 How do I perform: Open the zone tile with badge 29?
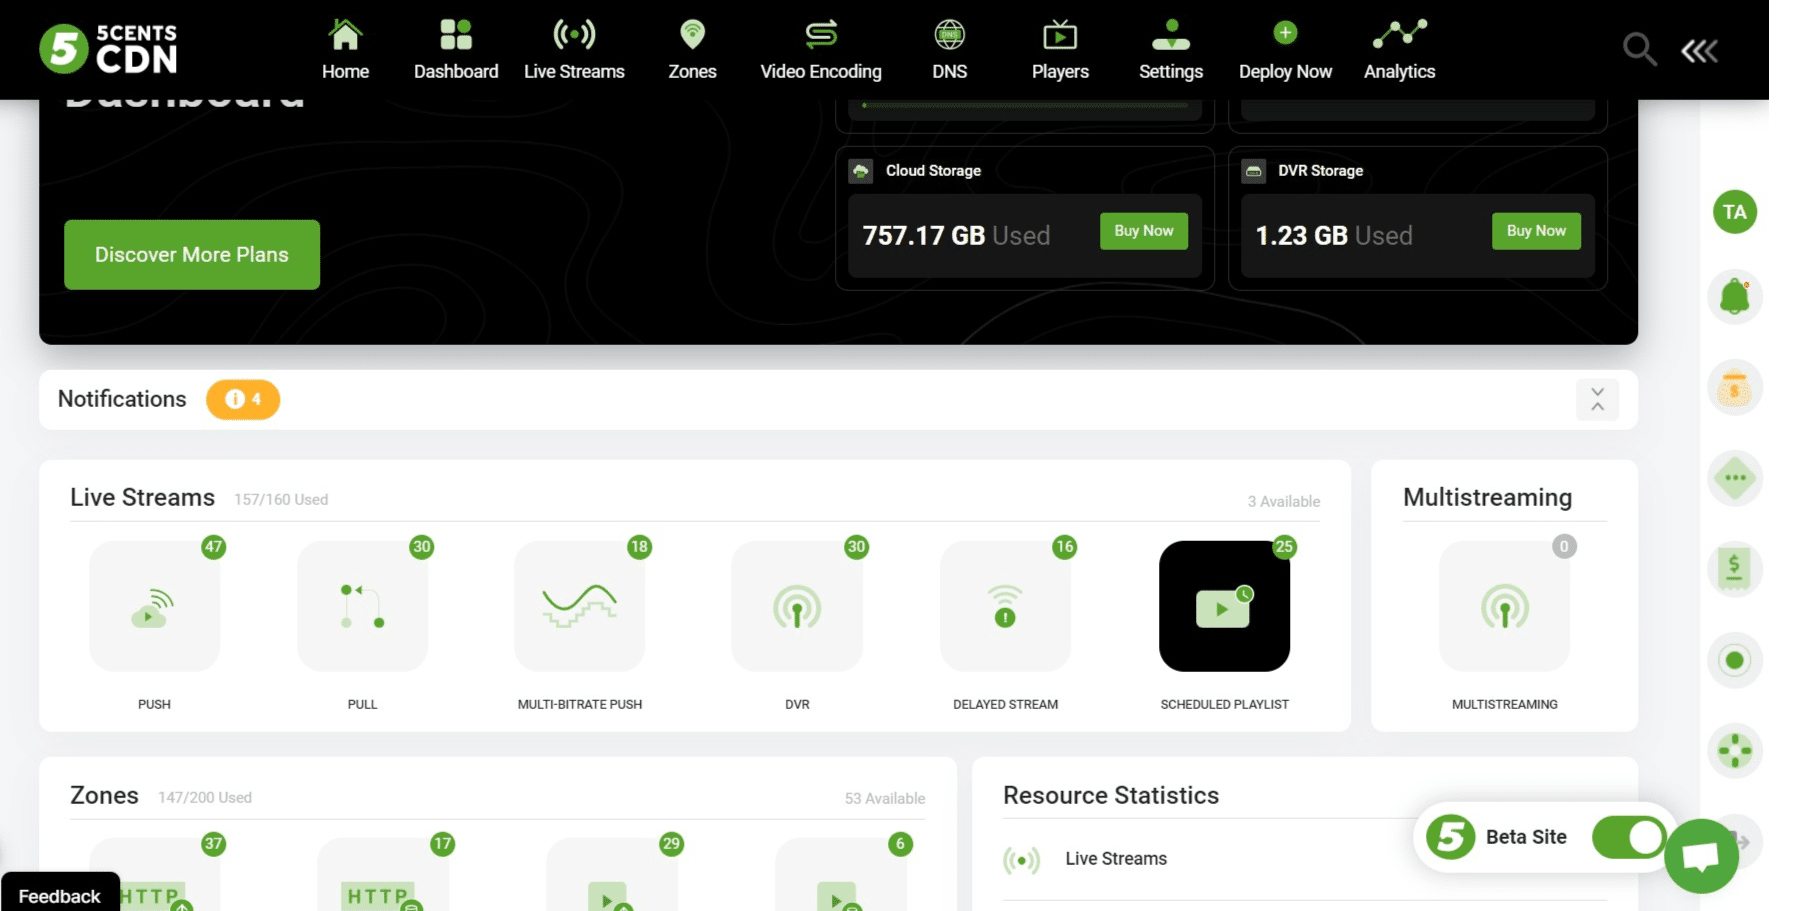[612, 875]
